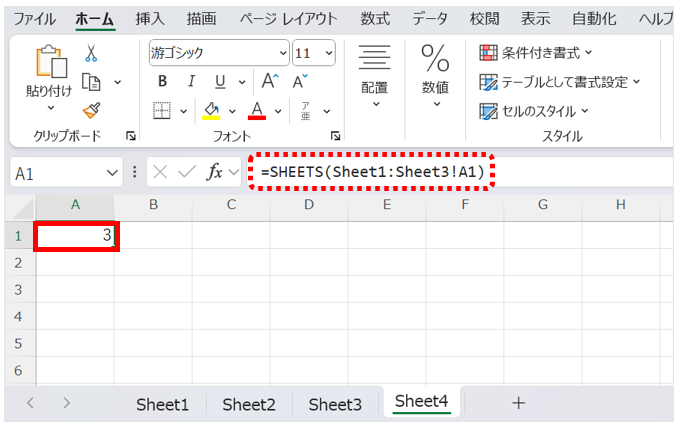This screenshot has width=681, height=431.
Task: Switch to the ページ レイアウト tab
Action: [x=288, y=19]
